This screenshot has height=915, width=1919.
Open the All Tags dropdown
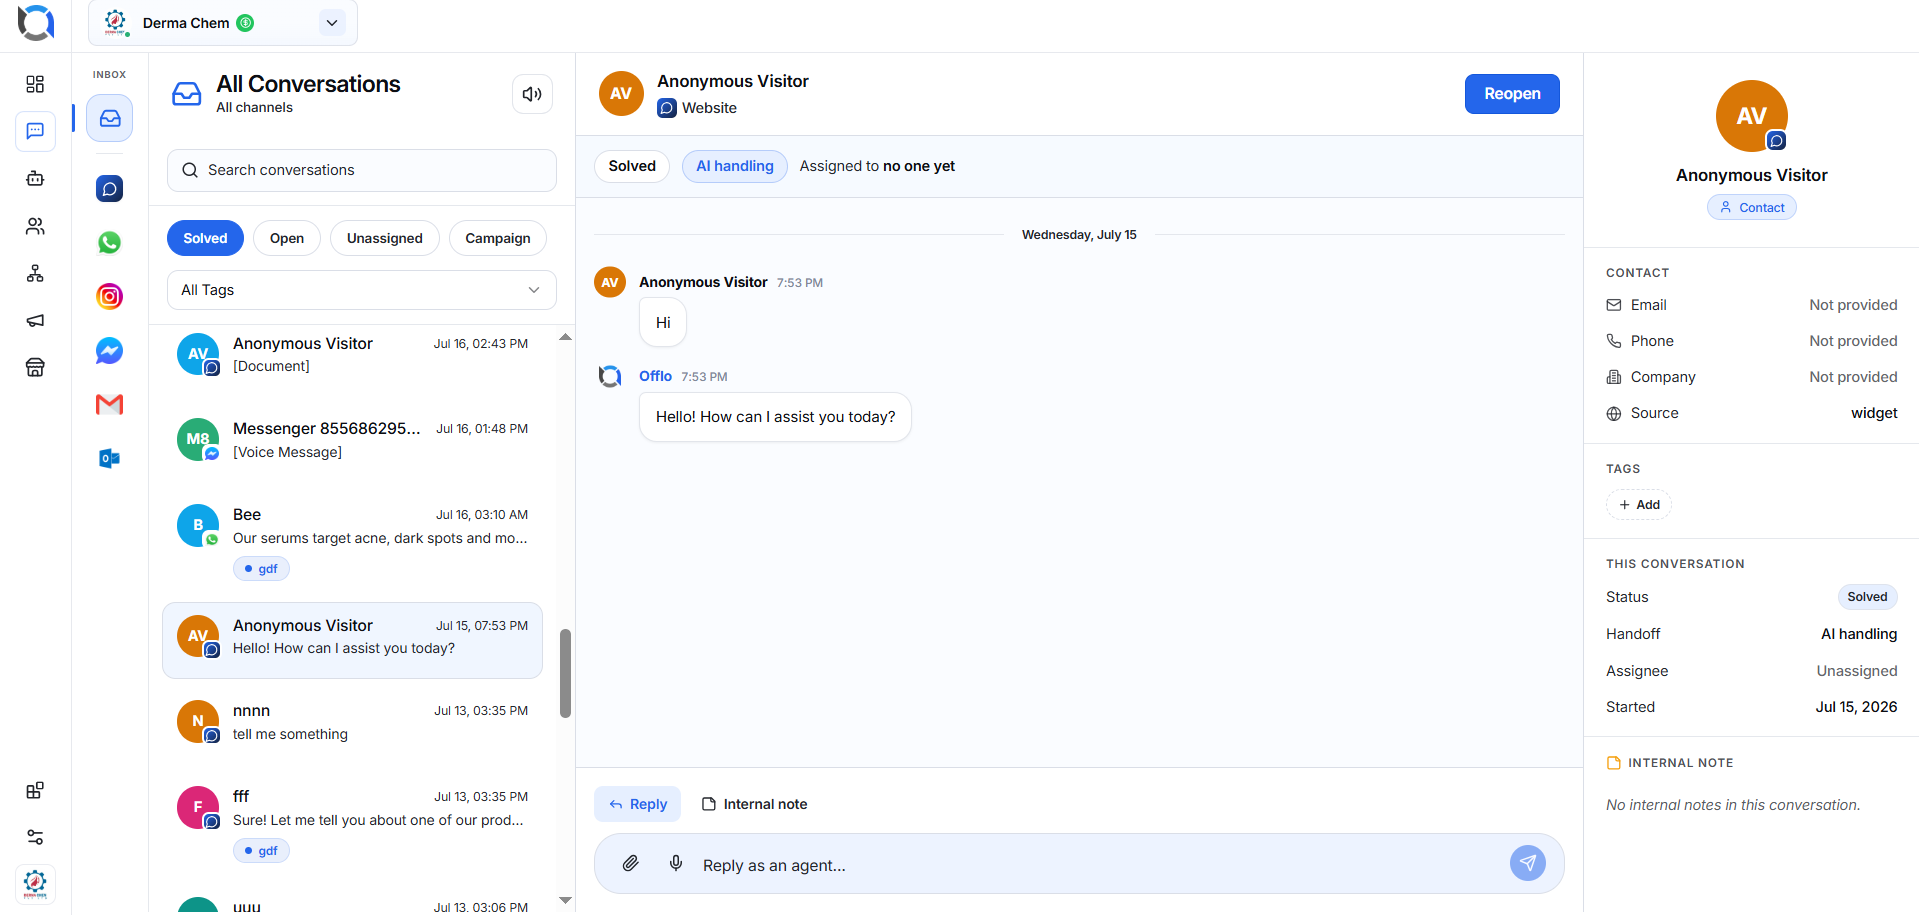362,290
